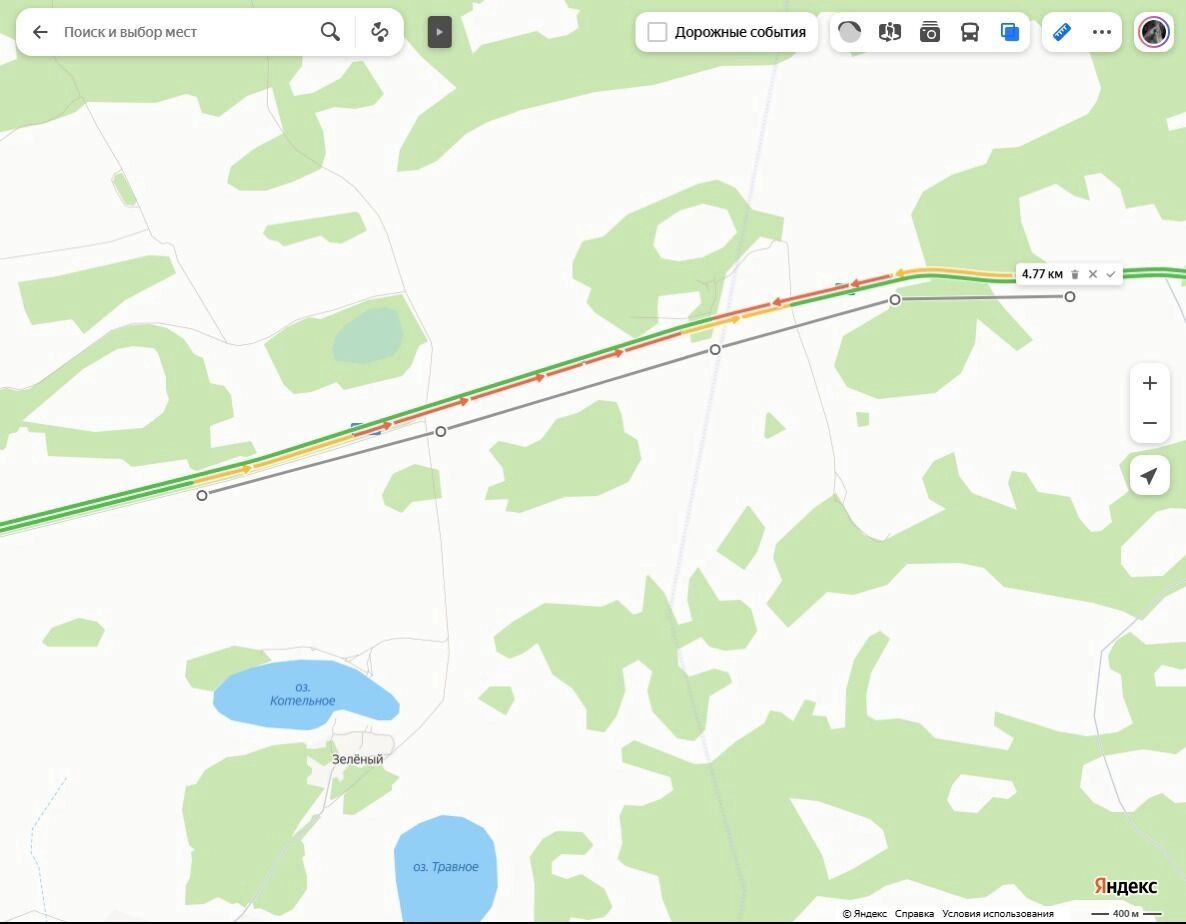Locate me with the navigation arrow
This screenshot has width=1186, height=924.
[x=1150, y=476]
